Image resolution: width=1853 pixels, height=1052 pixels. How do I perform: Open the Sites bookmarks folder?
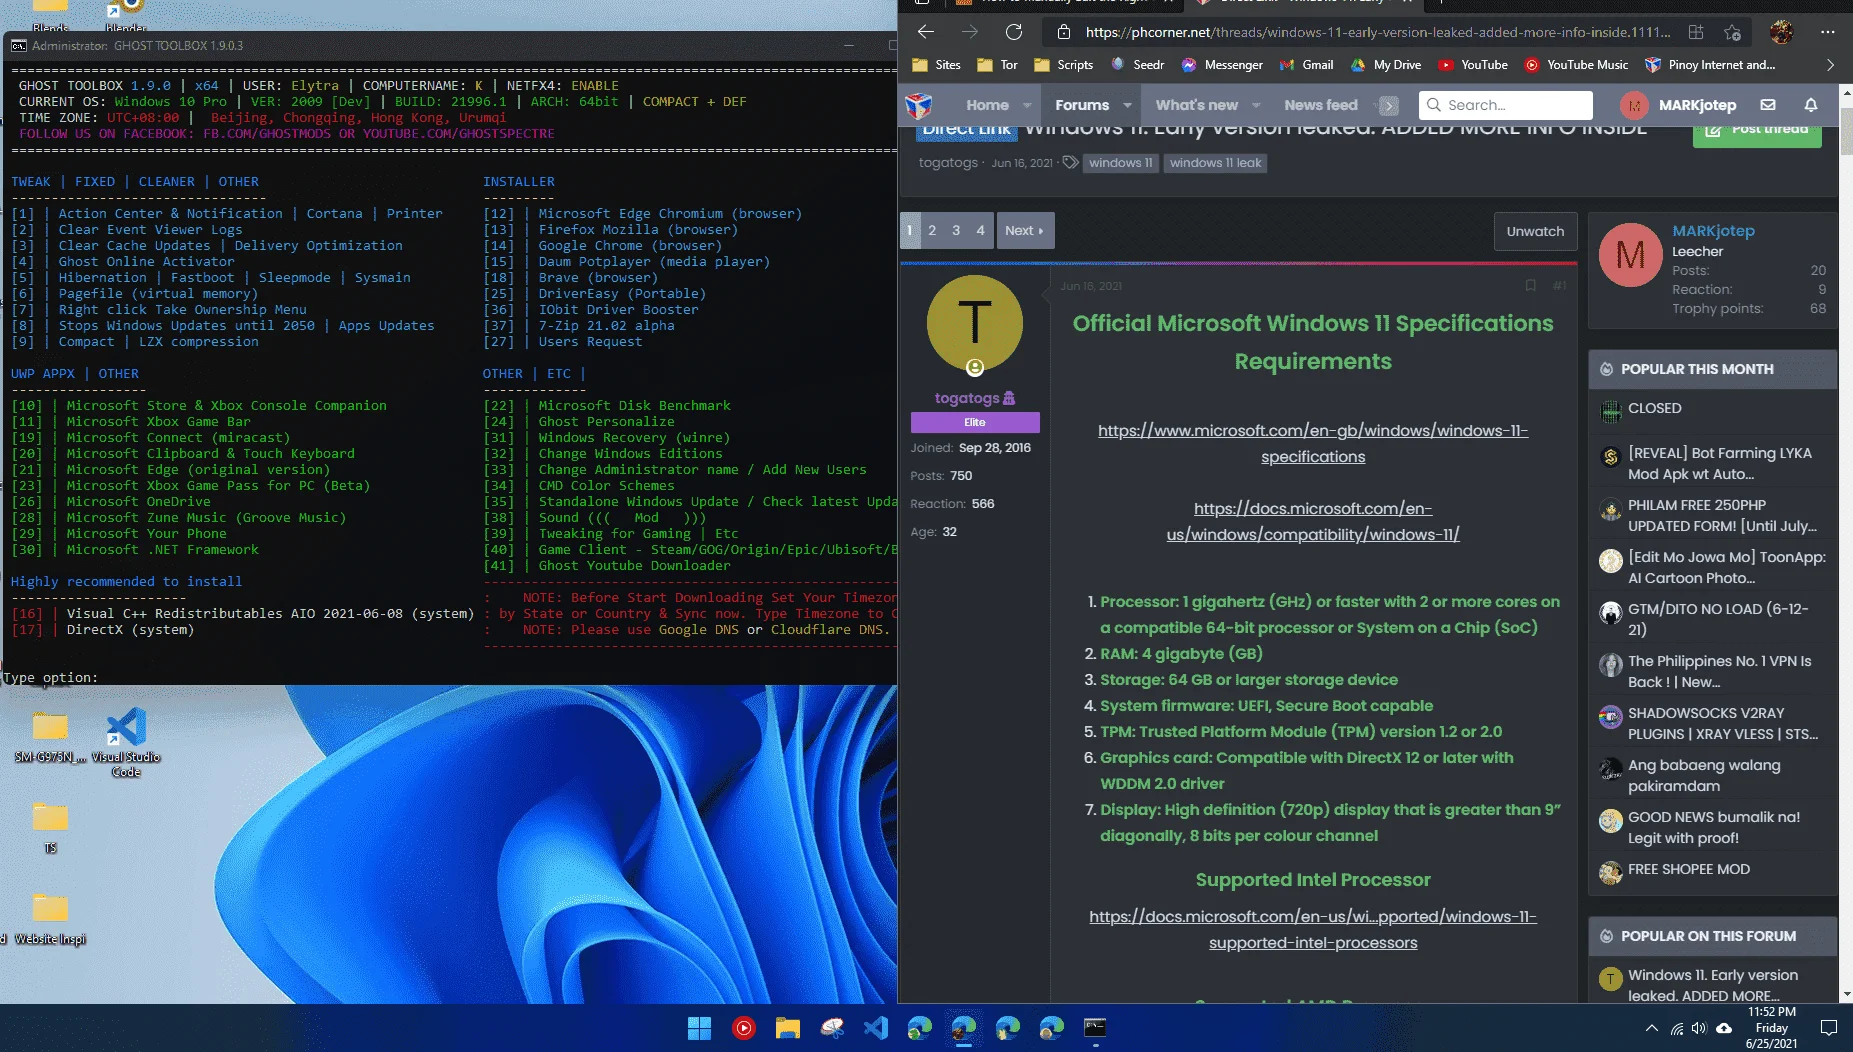[x=937, y=65]
